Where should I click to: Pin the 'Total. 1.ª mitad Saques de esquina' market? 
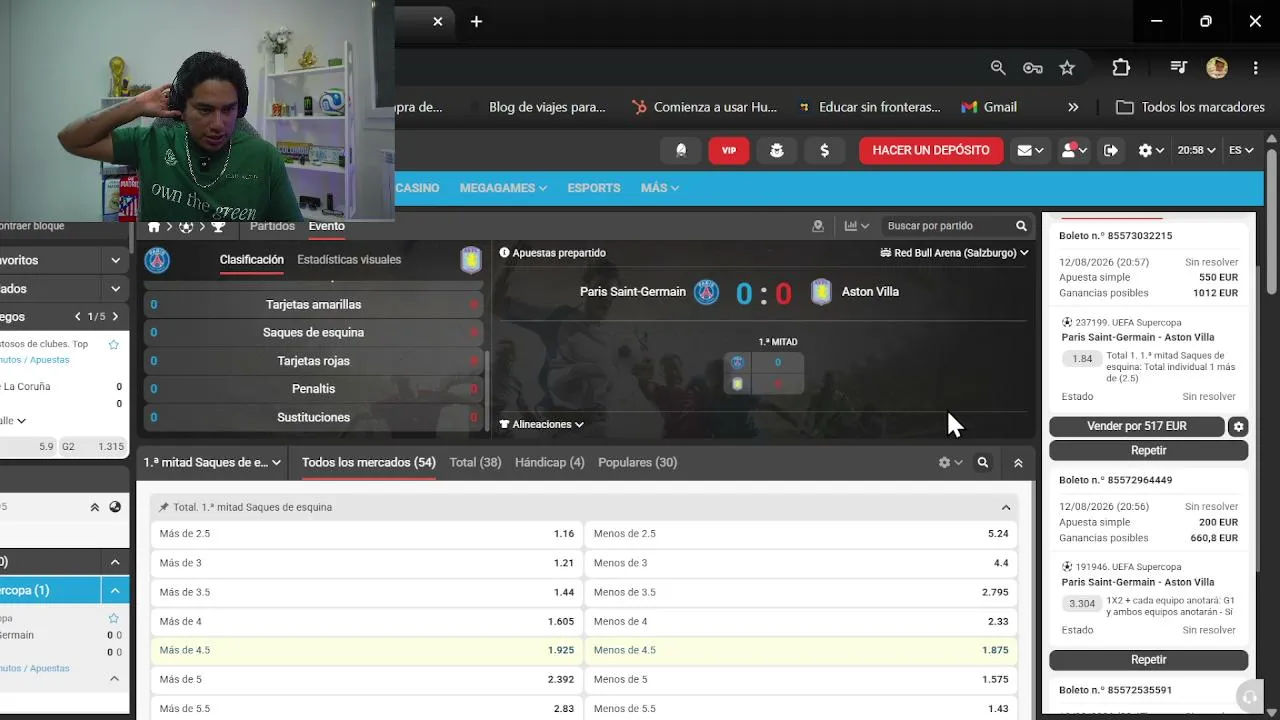click(164, 507)
